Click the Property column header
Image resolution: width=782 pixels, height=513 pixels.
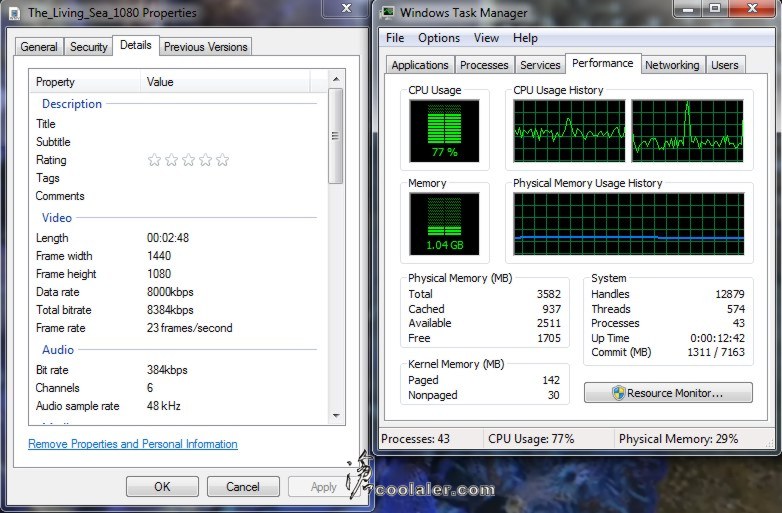click(85, 82)
